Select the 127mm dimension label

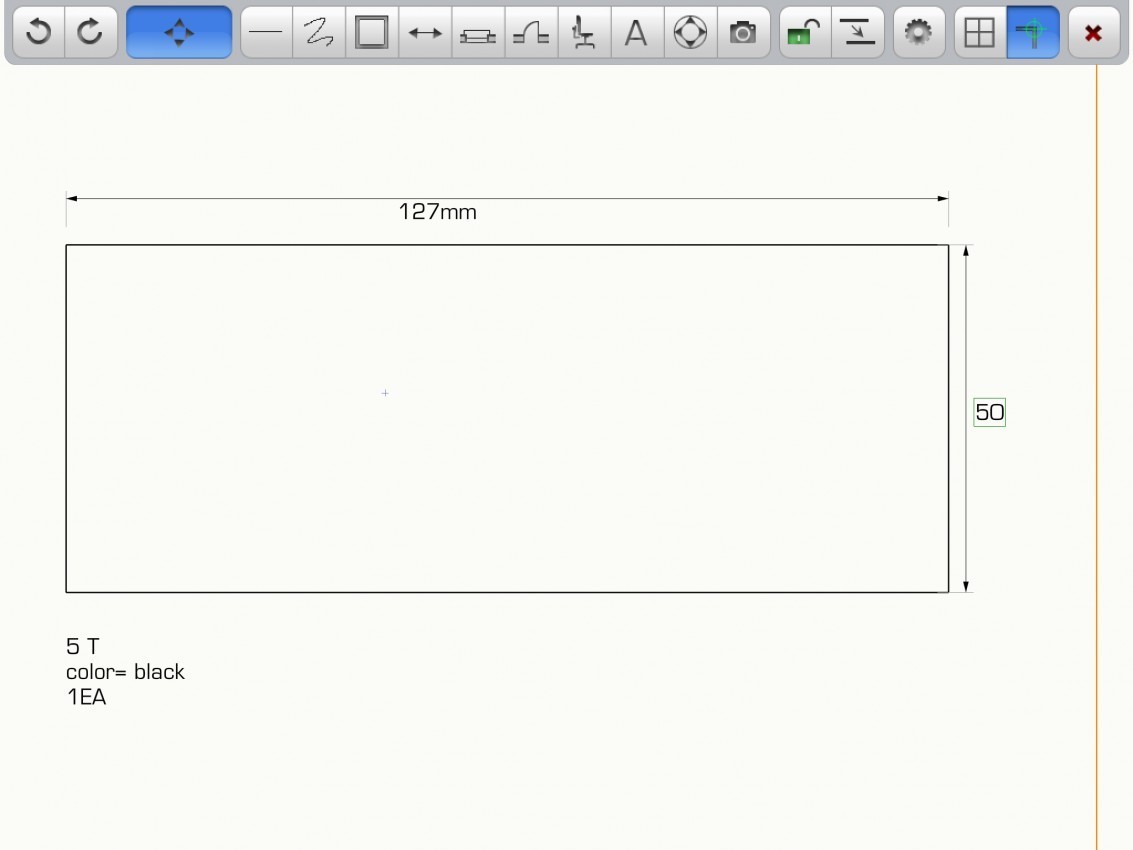coord(437,212)
